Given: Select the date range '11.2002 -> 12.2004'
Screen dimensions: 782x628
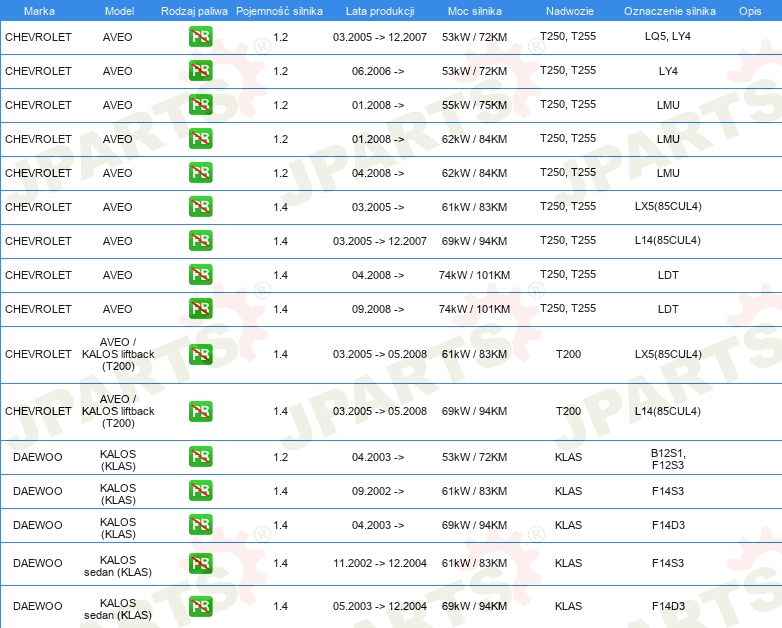Looking at the screenshot, I should [x=380, y=563].
